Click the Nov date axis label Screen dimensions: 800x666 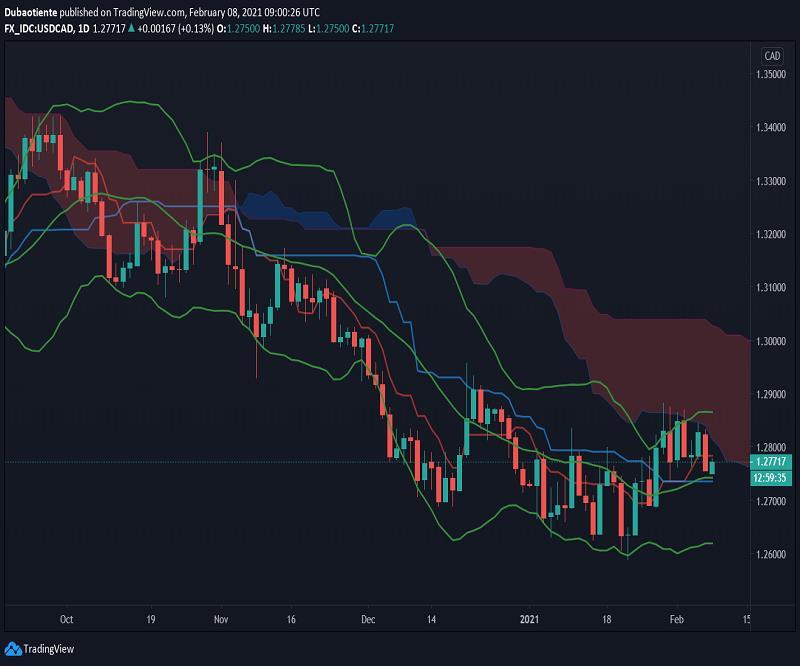coord(221,619)
